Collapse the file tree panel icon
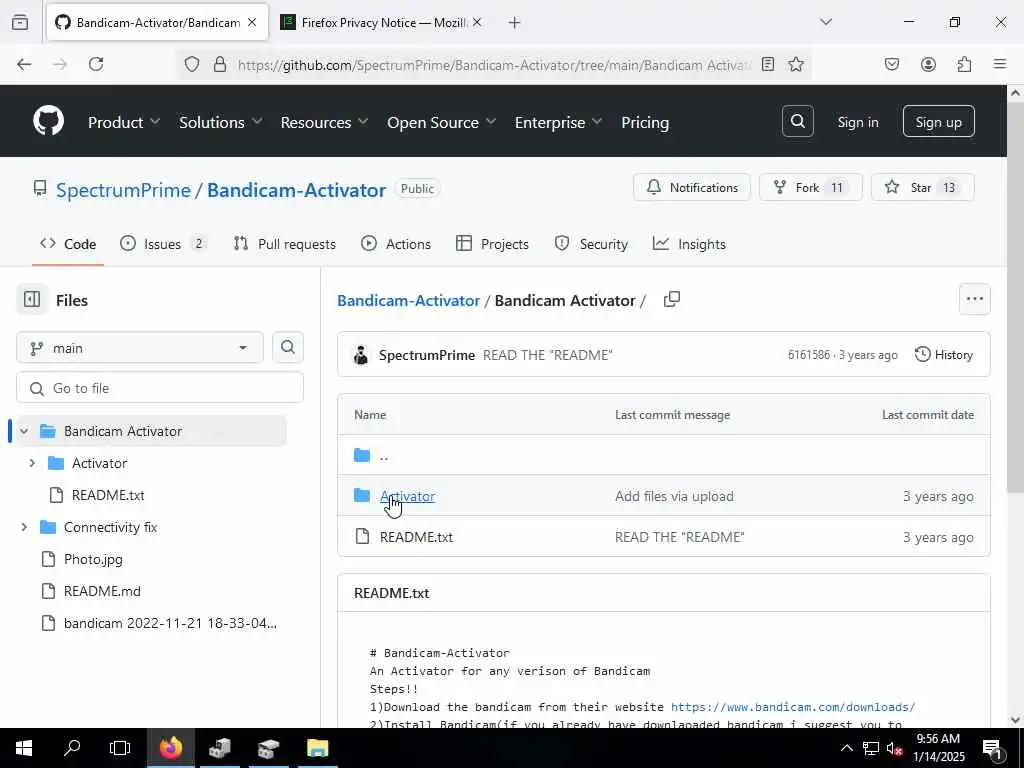 tap(32, 300)
